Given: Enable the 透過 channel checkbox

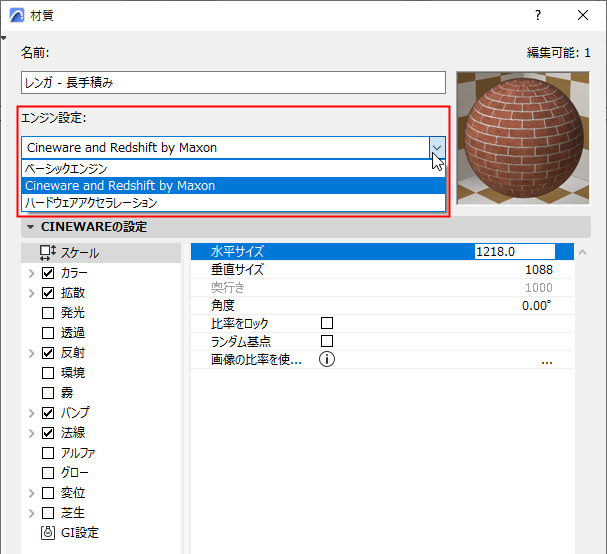Looking at the screenshot, I should [48, 333].
